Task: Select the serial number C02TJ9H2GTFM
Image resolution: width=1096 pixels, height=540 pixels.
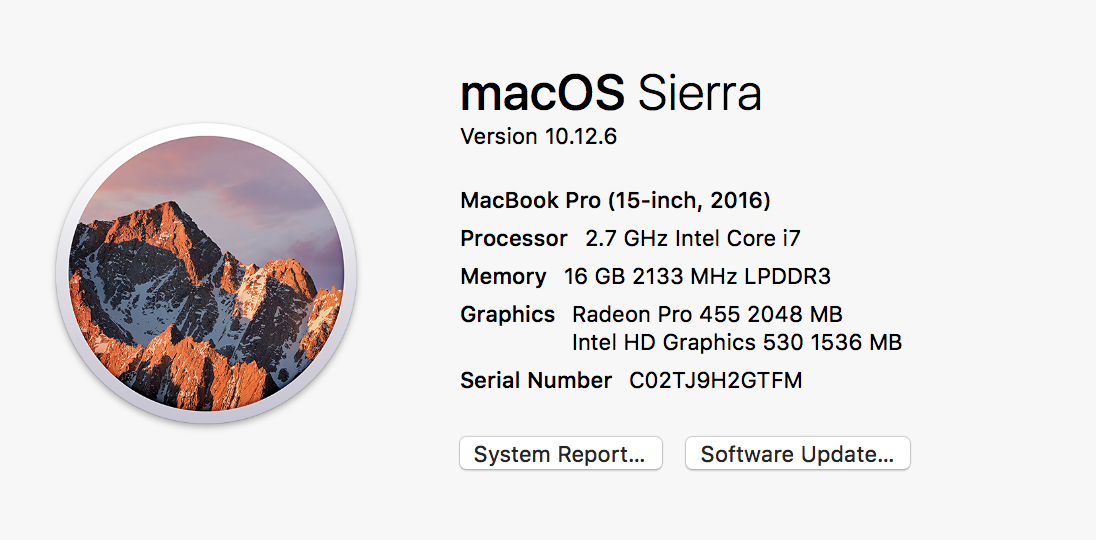Action: pos(715,381)
